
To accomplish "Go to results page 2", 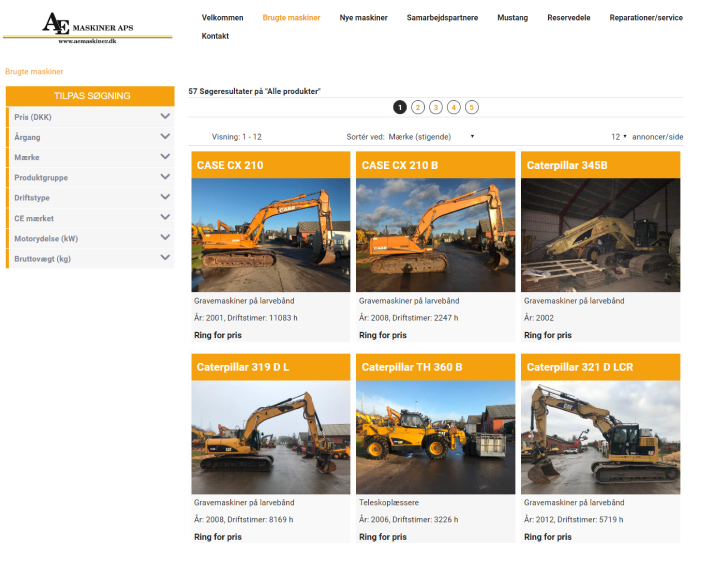I will pos(418,107).
